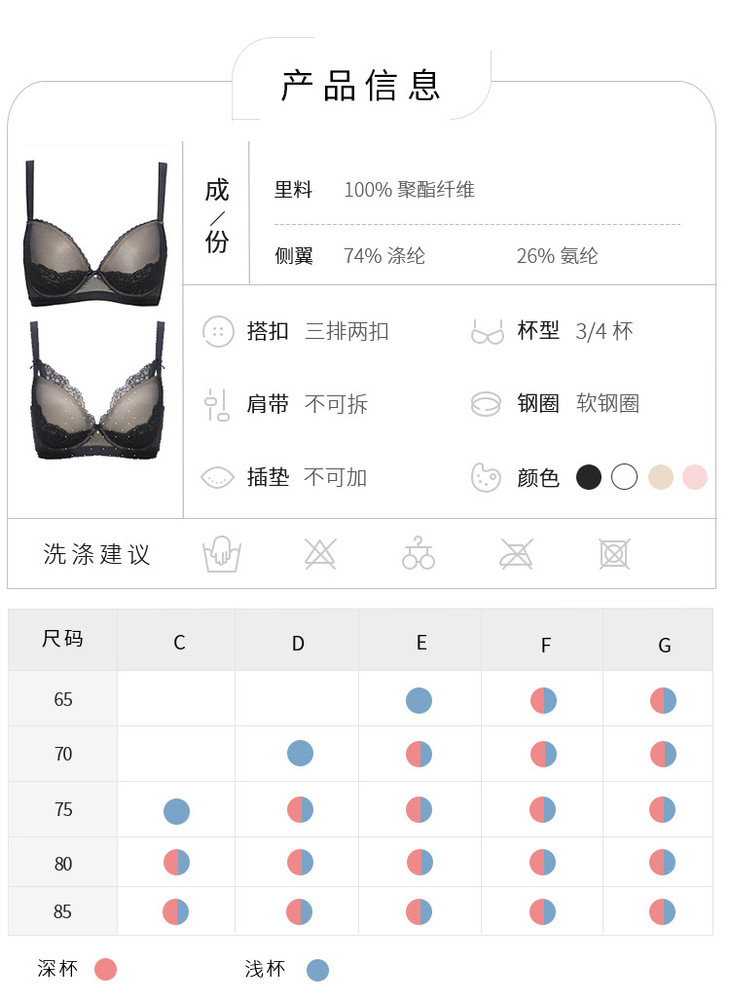Click the 65E size dot

[419, 700]
